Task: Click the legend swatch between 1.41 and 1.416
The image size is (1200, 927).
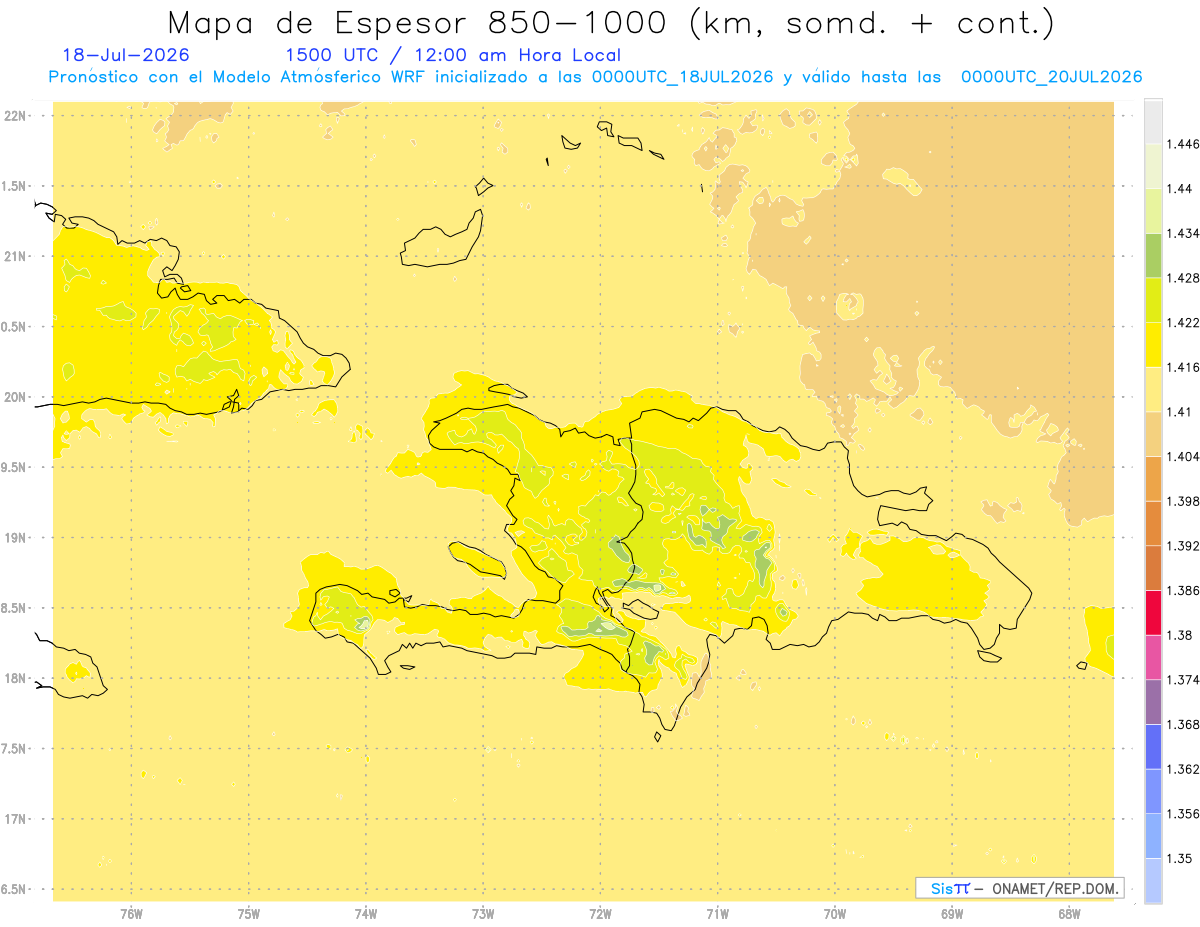Action: (1153, 390)
